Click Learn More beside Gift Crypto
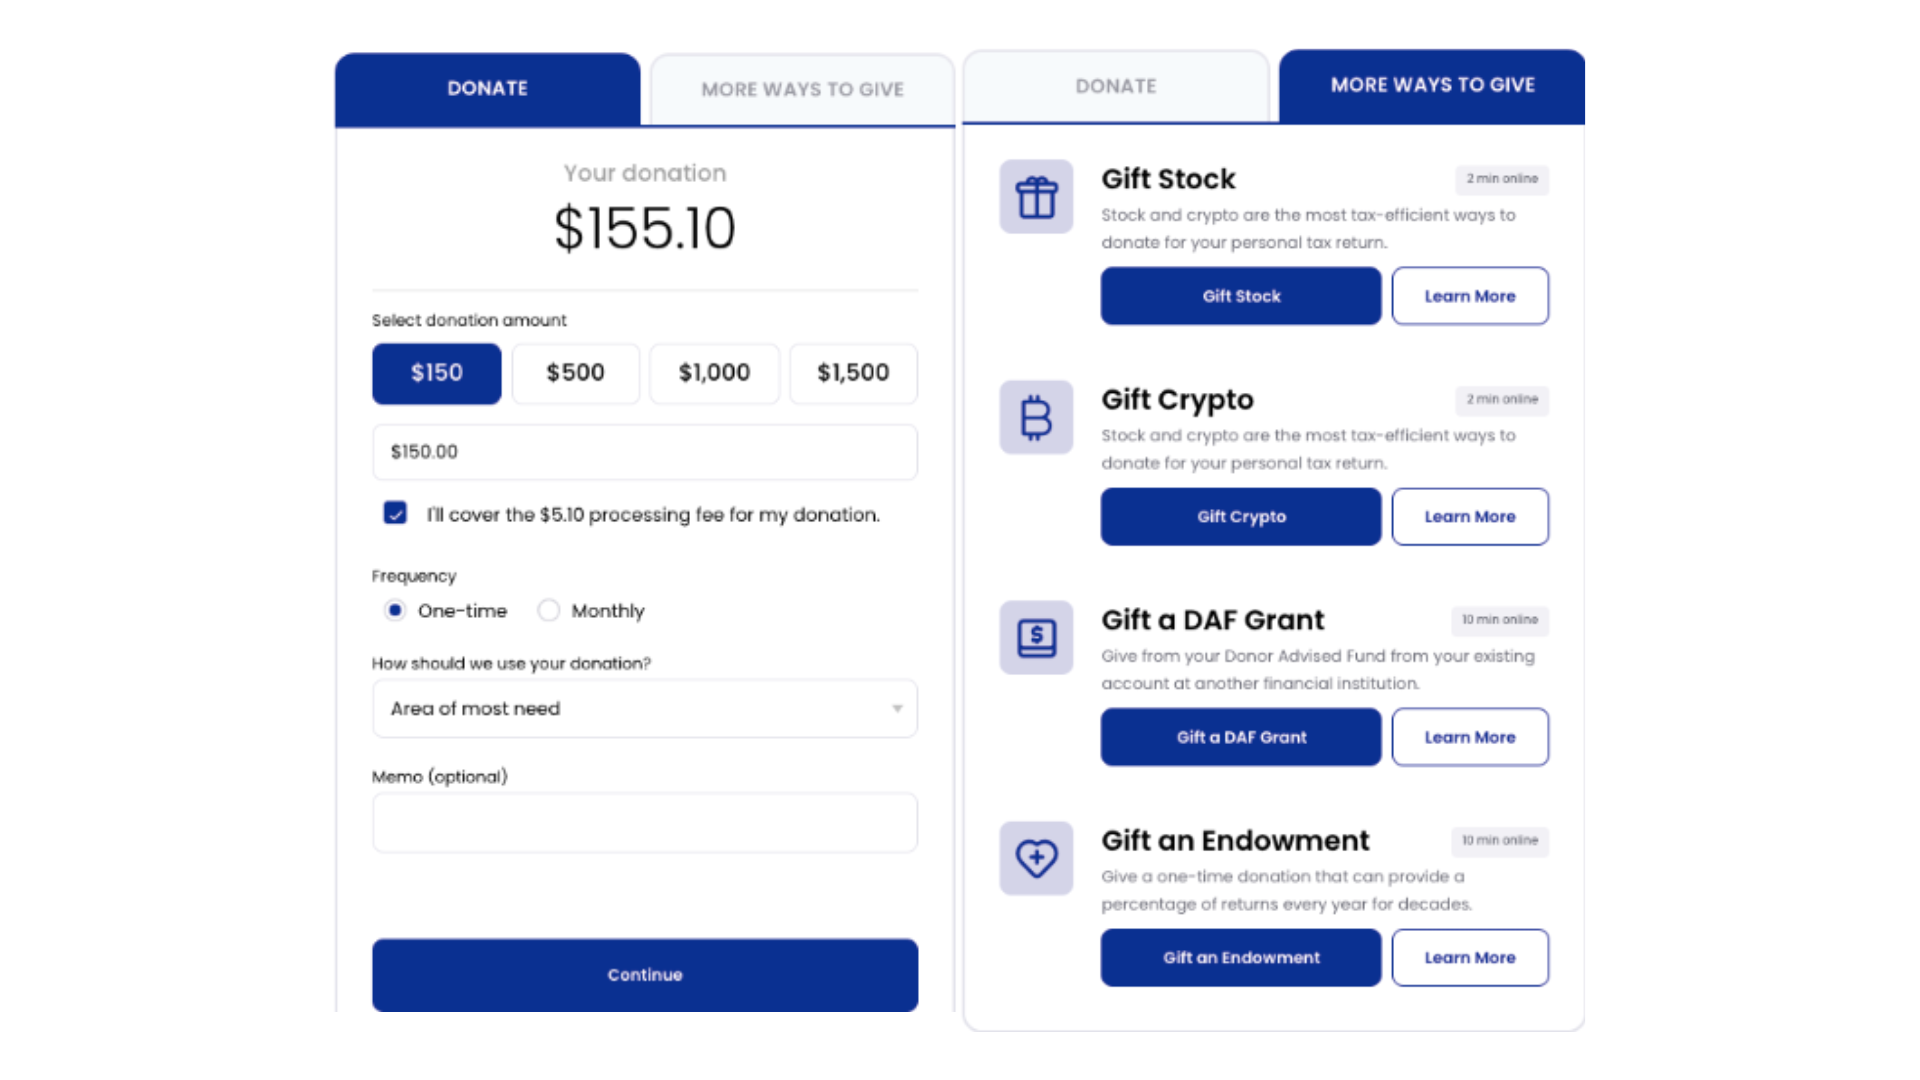 (1470, 516)
